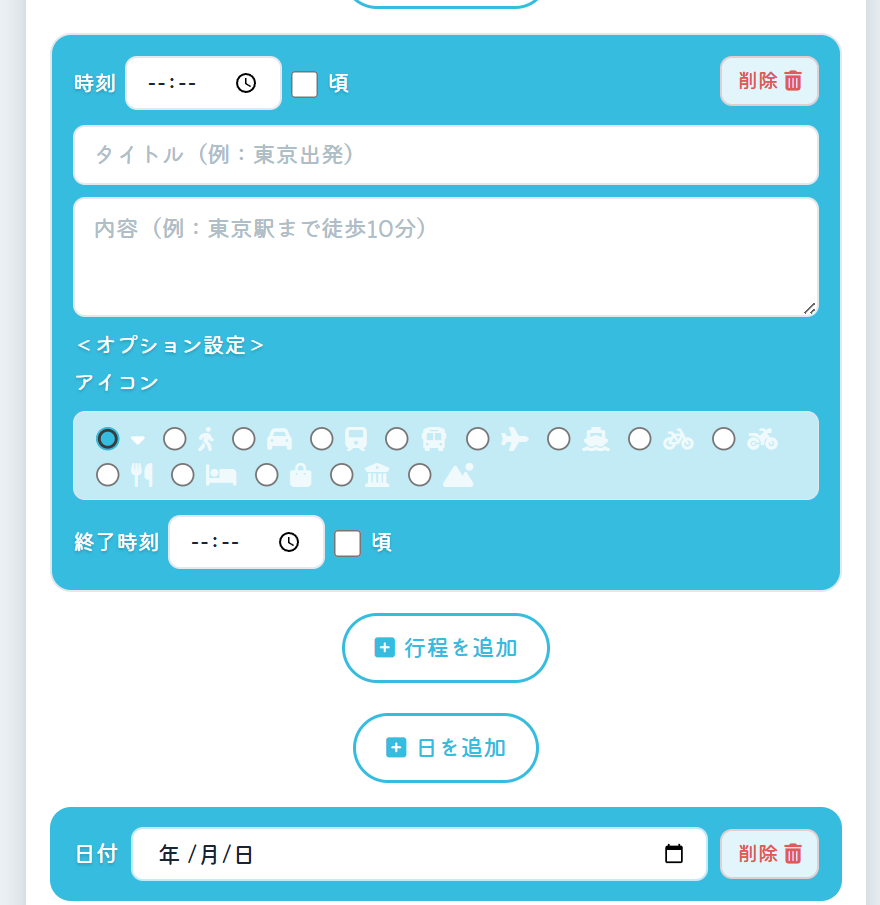Select the radio button for the museum icon
880x905 pixels.
pos(342,475)
